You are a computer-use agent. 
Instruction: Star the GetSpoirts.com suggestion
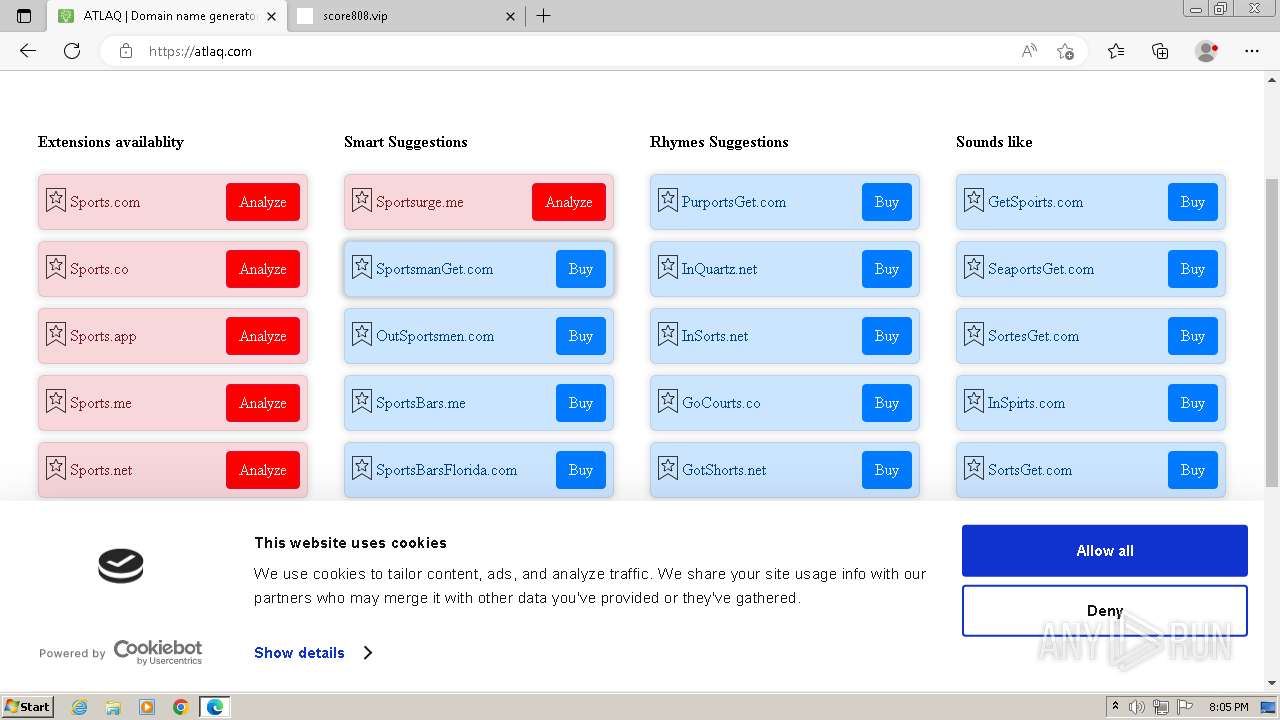[974, 200]
